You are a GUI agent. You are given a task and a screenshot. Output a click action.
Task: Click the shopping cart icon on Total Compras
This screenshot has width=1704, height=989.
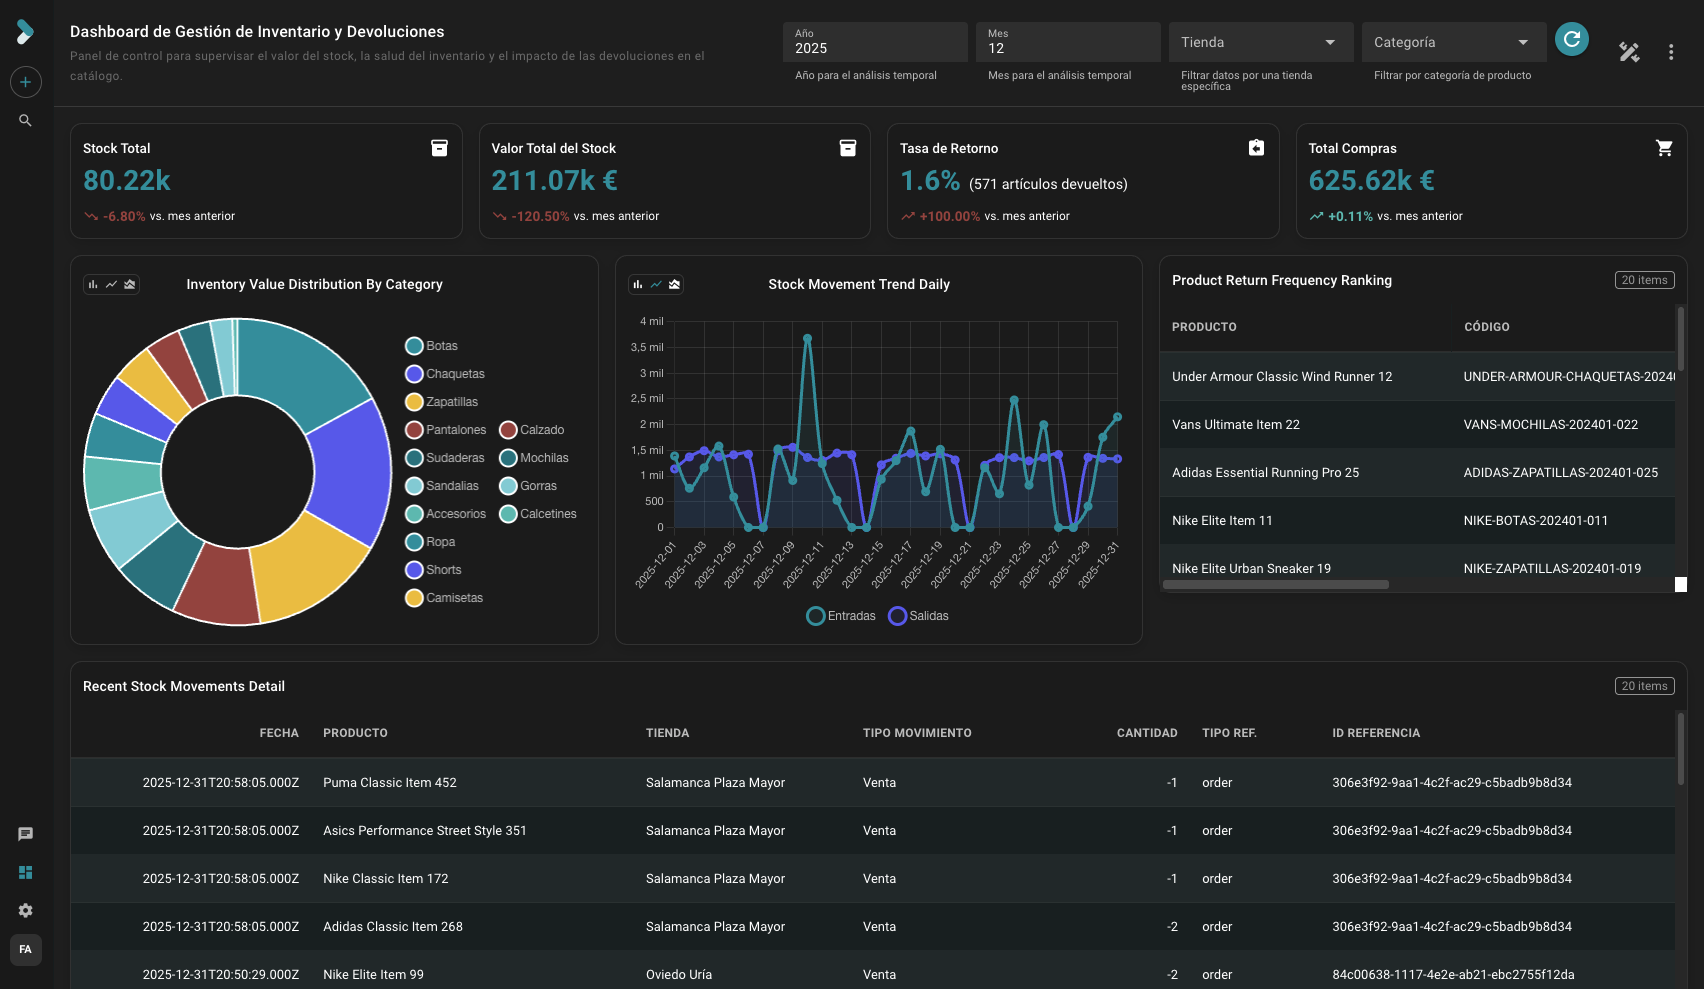click(1665, 147)
